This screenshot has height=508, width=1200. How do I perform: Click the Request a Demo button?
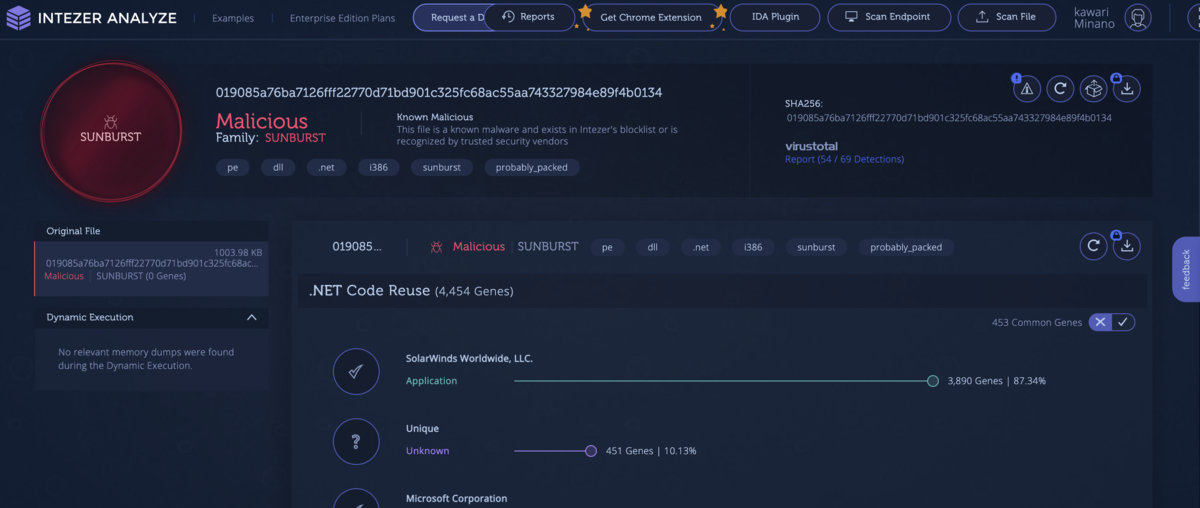pos(450,17)
